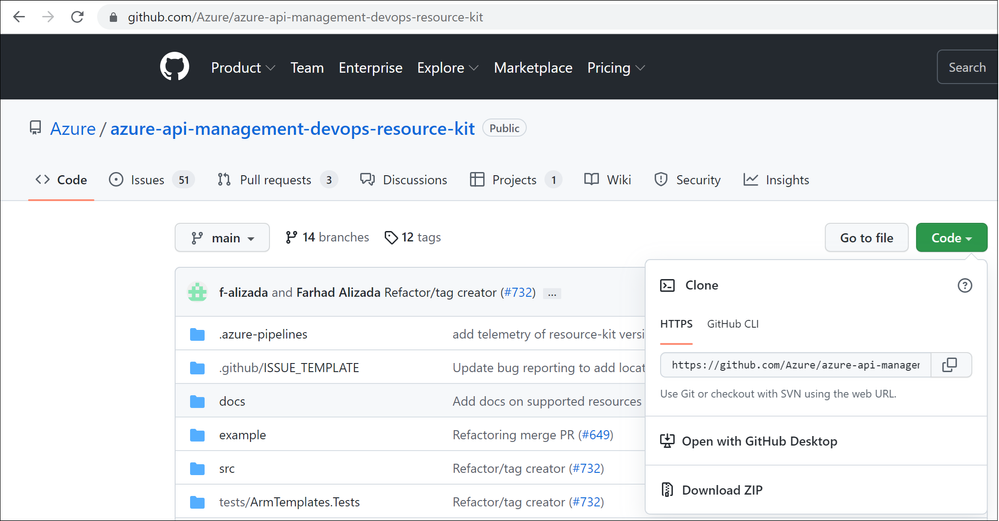
Task: Open the docs folder
Action: click(x=232, y=401)
